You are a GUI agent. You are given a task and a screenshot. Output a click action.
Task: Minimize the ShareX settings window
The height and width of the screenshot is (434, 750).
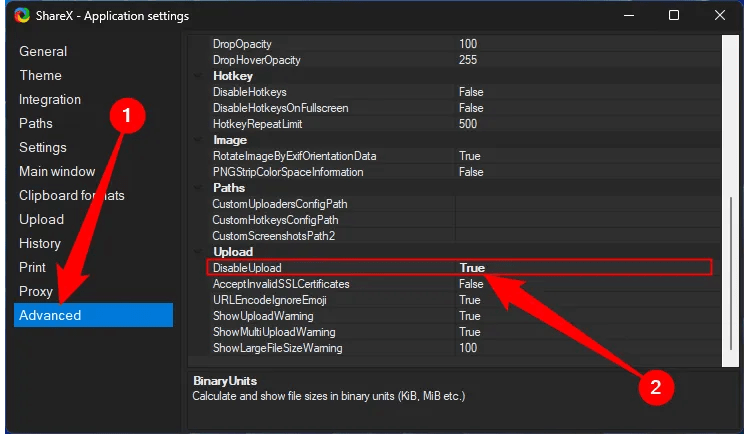[629, 16]
